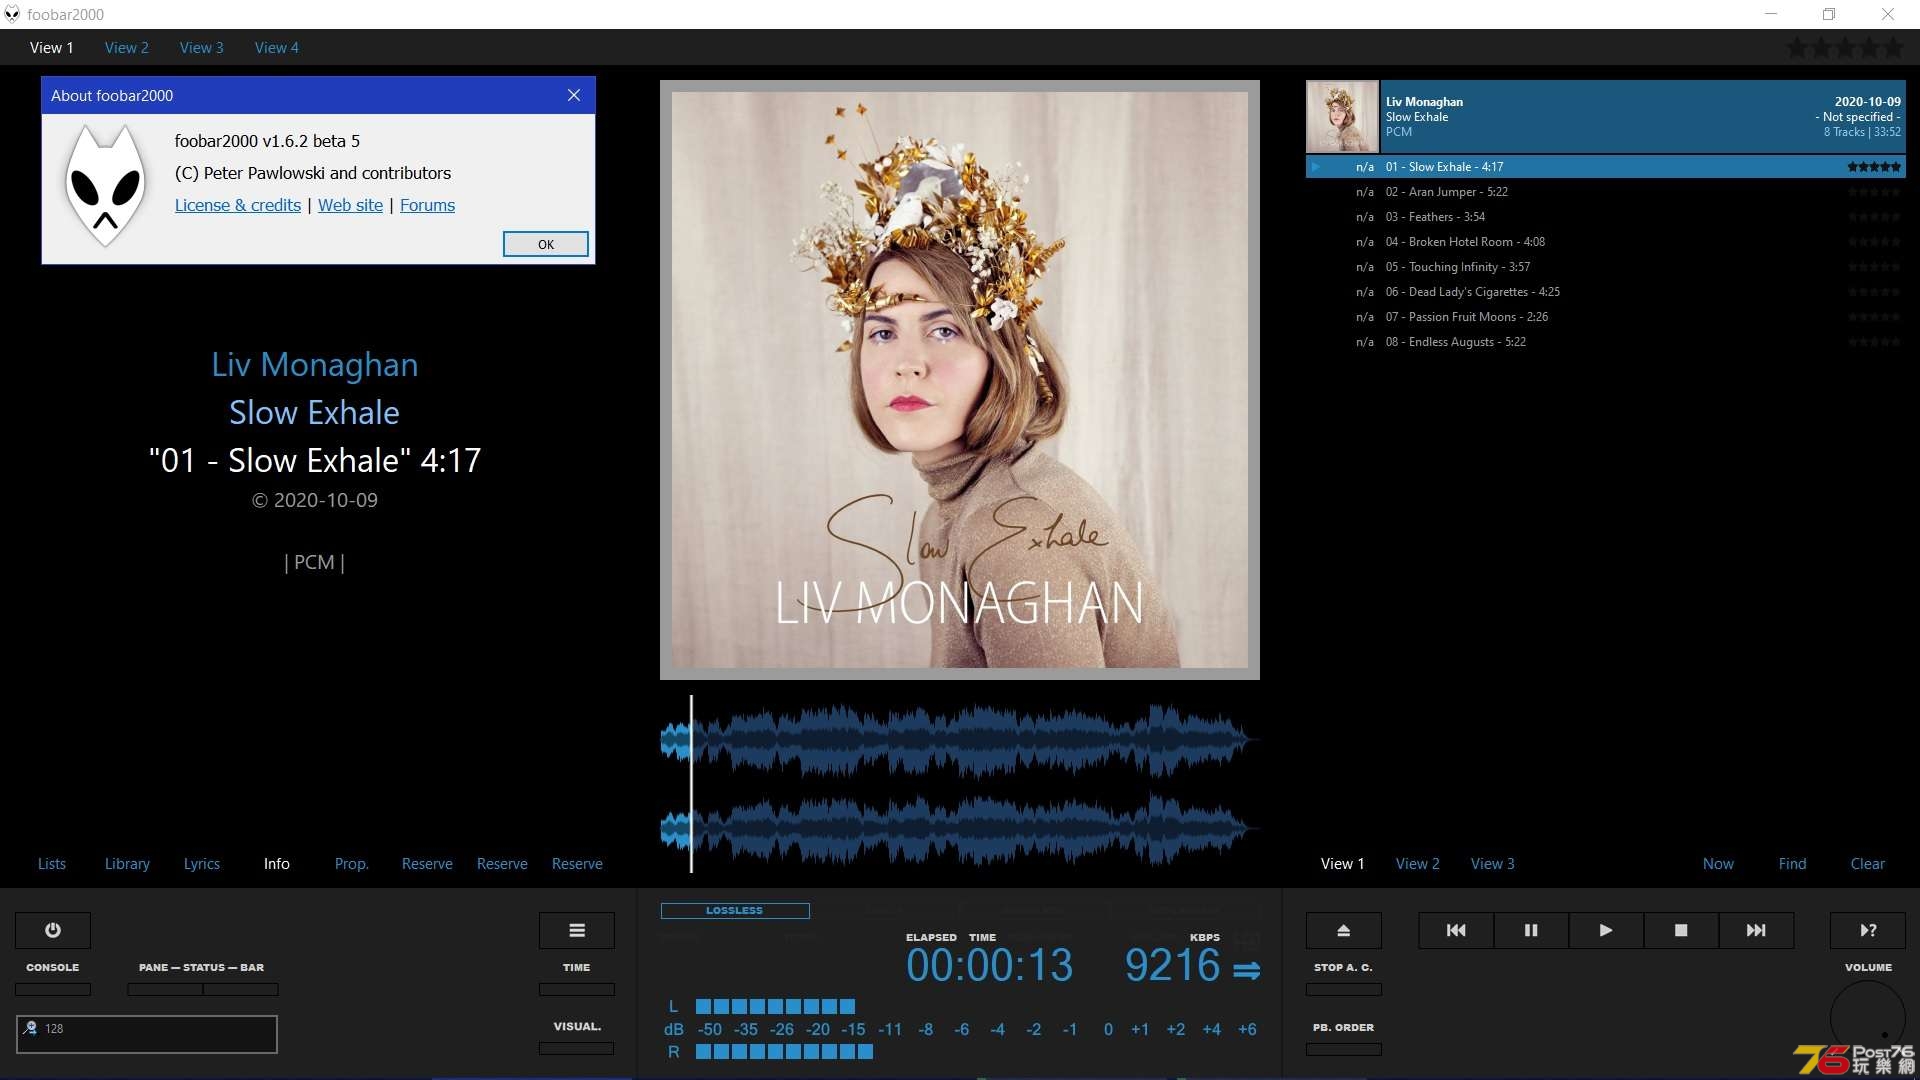The image size is (1920, 1080).
Task: Select the Info panel tab
Action: 277,864
